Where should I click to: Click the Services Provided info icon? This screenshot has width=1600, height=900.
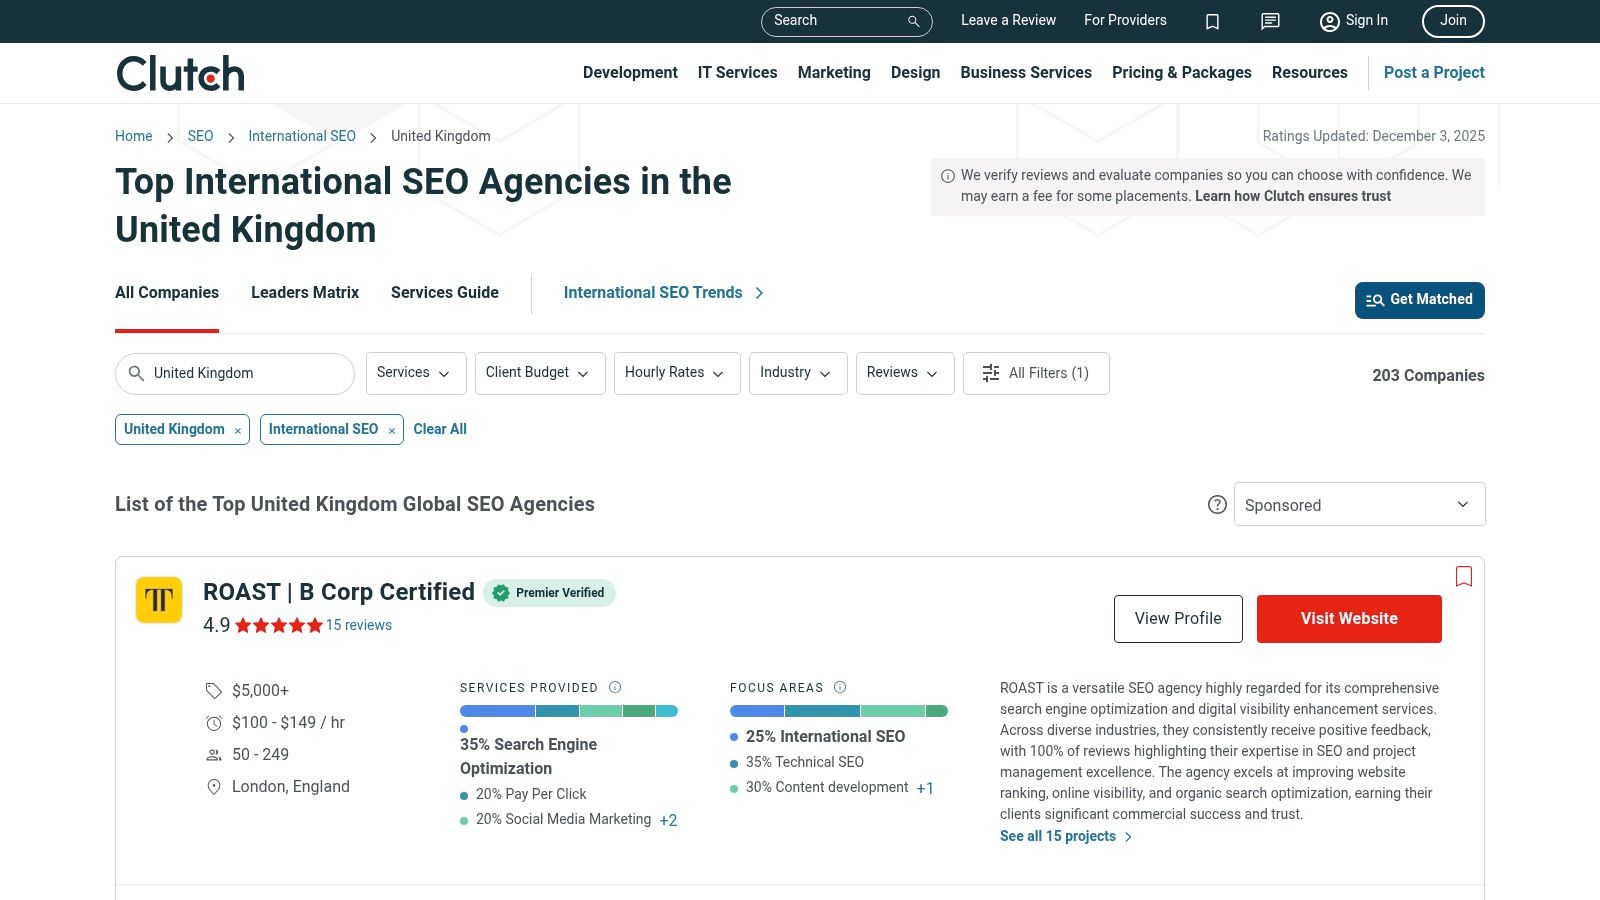[615, 687]
